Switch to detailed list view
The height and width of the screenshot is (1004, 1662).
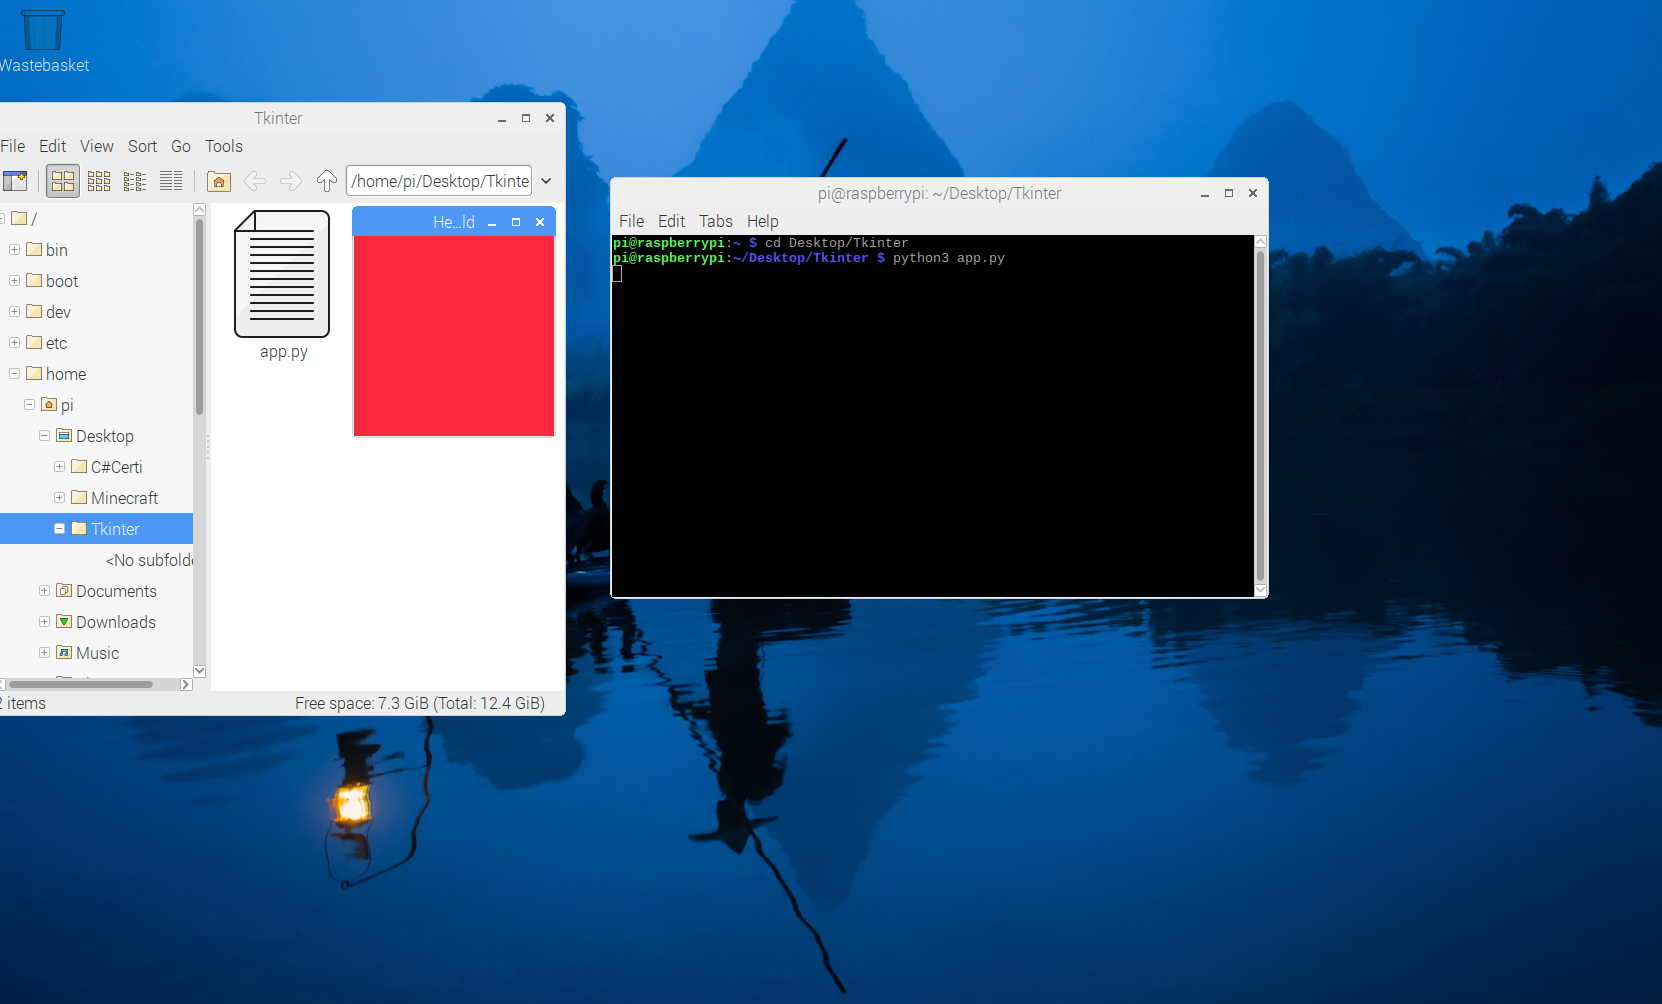click(x=171, y=180)
